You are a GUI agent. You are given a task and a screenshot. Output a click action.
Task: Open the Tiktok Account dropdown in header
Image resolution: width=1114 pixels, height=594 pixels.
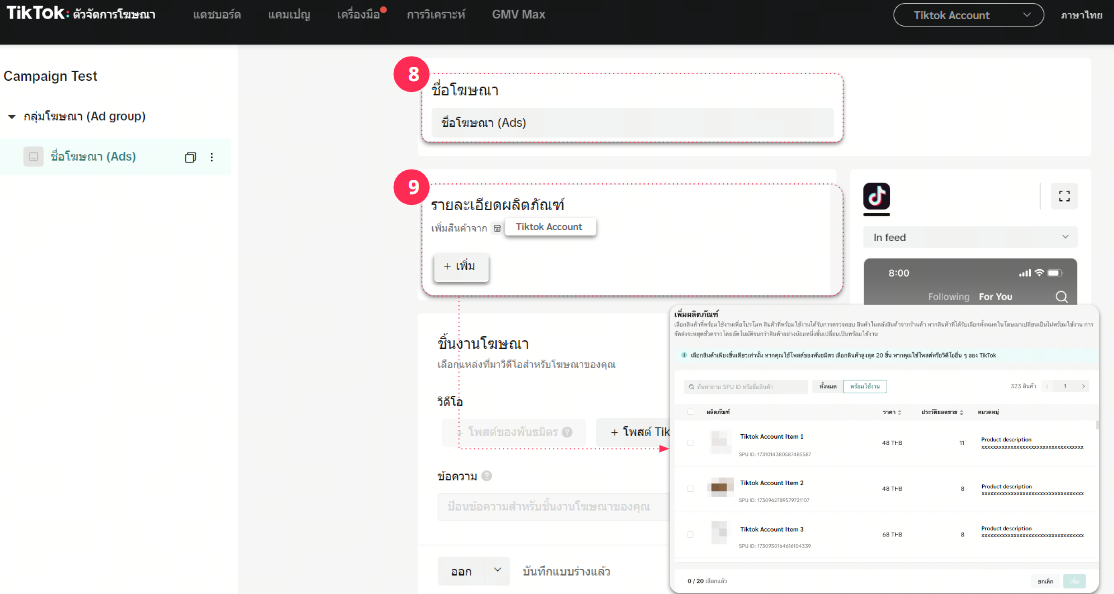[968, 15]
